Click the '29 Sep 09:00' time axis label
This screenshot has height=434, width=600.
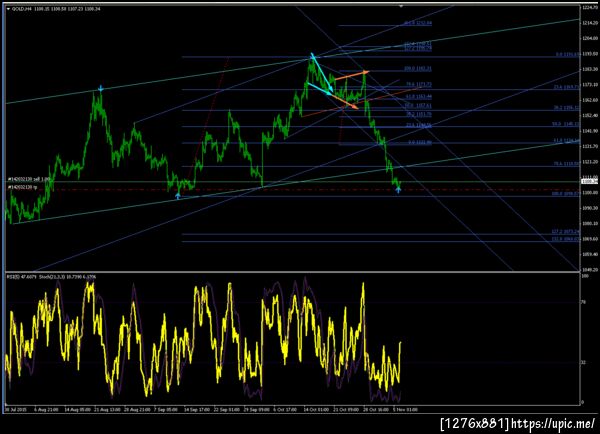pos(256,410)
